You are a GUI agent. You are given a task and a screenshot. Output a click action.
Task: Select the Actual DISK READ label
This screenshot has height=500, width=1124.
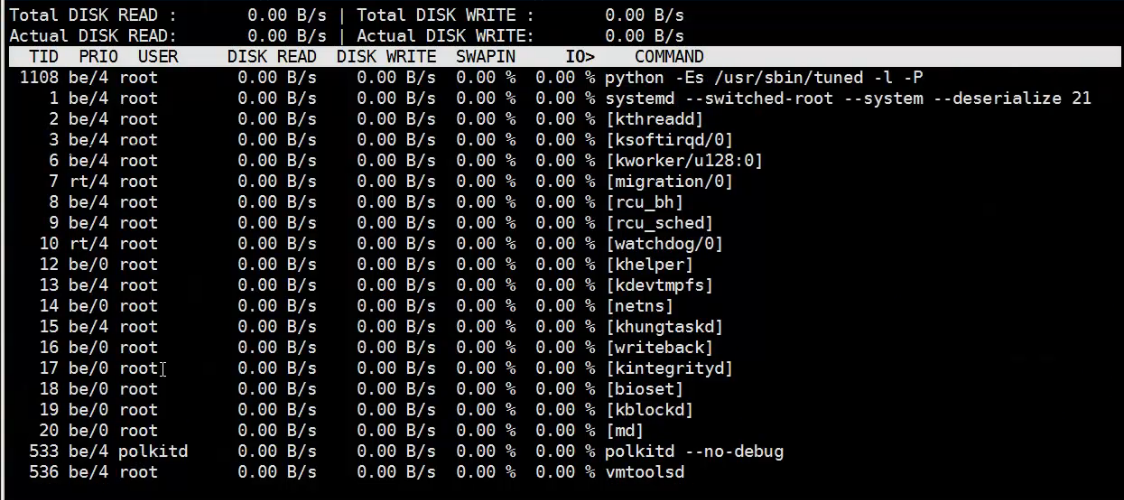point(92,36)
